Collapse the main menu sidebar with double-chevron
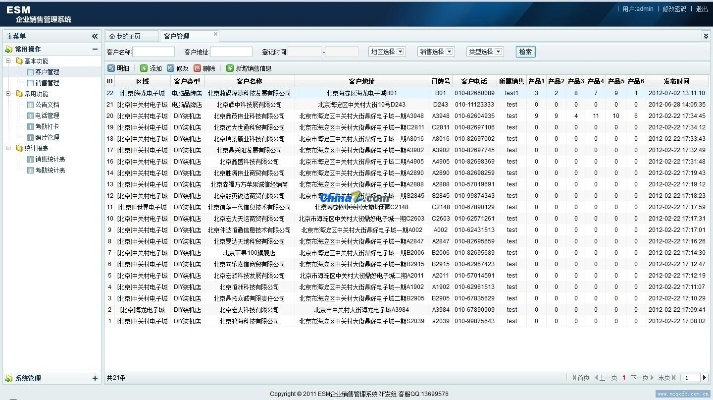The width and height of the screenshot is (713, 400). tap(95, 36)
